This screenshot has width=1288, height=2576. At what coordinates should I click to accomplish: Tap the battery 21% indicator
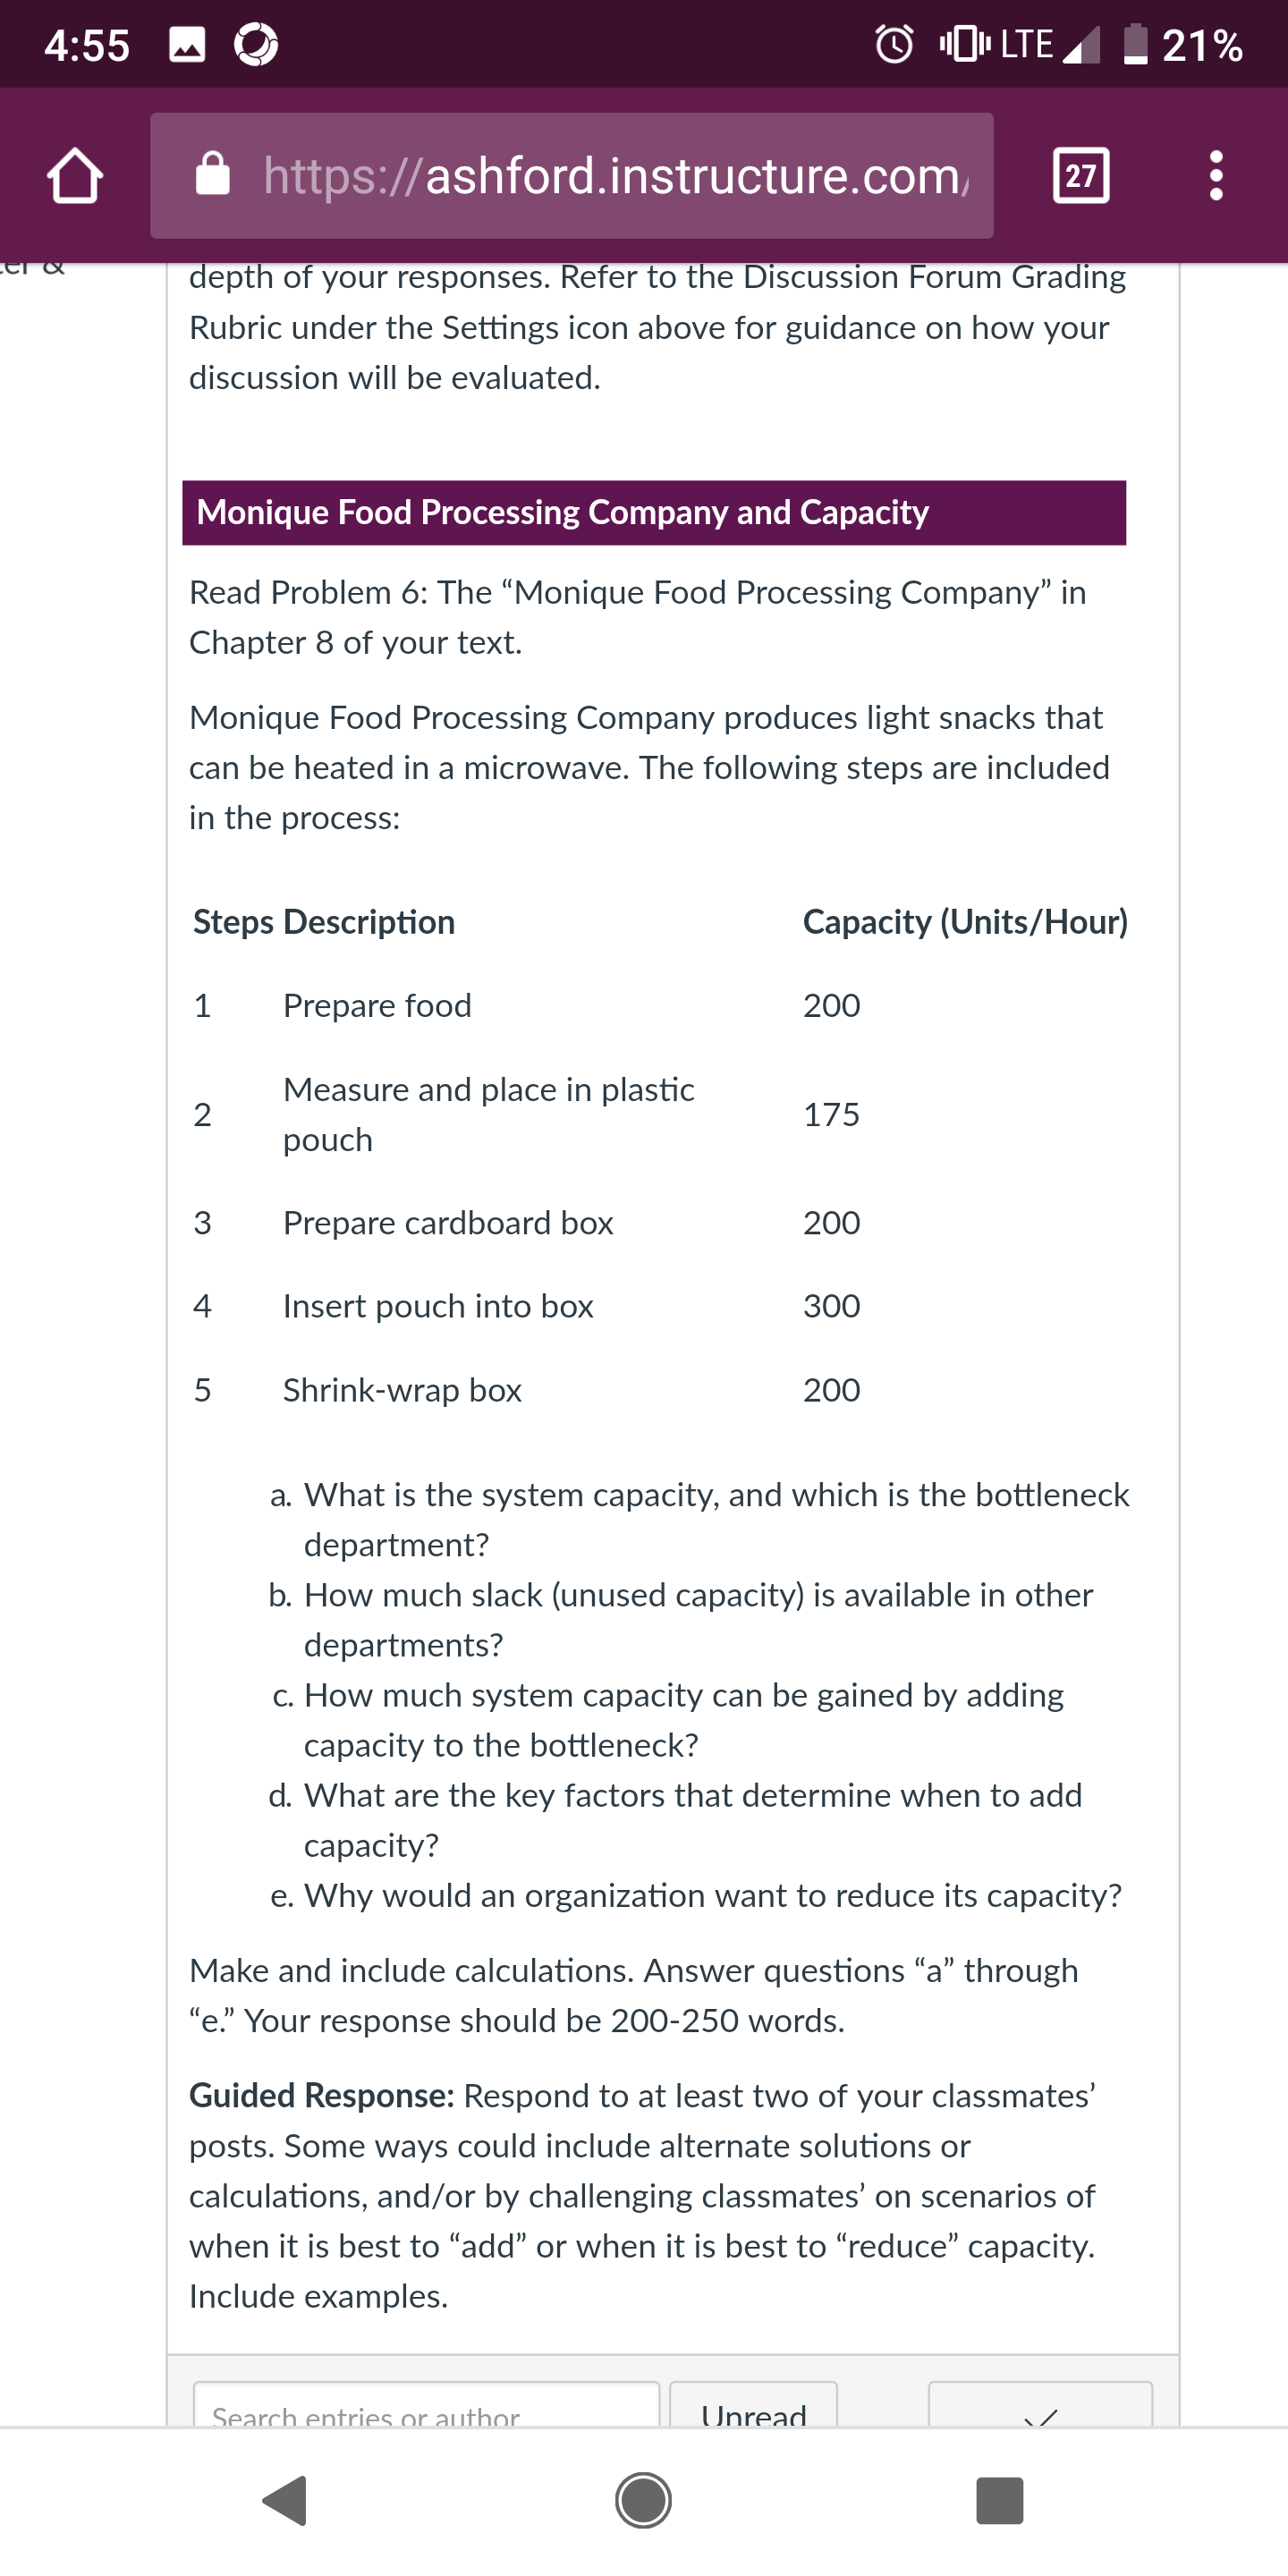[1183, 45]
